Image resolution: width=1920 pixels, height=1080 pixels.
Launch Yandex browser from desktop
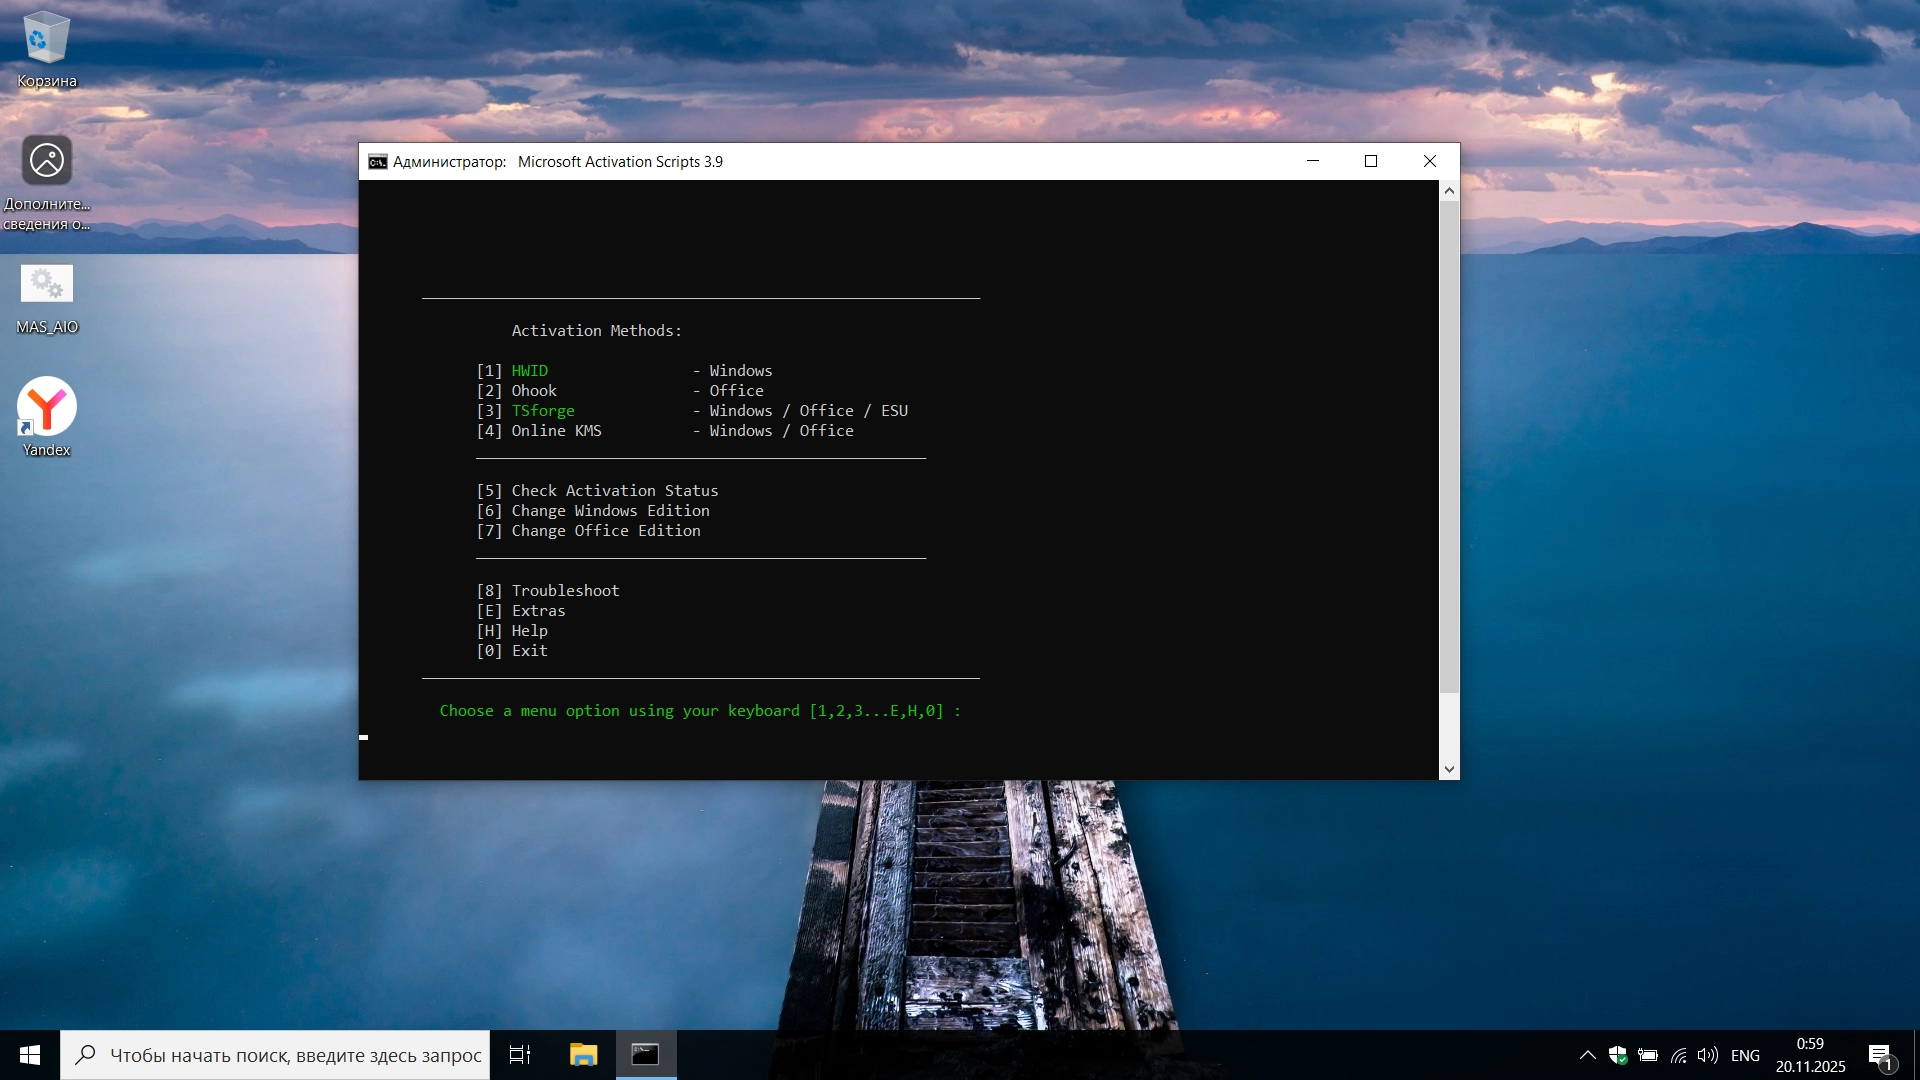pos(46,408)
